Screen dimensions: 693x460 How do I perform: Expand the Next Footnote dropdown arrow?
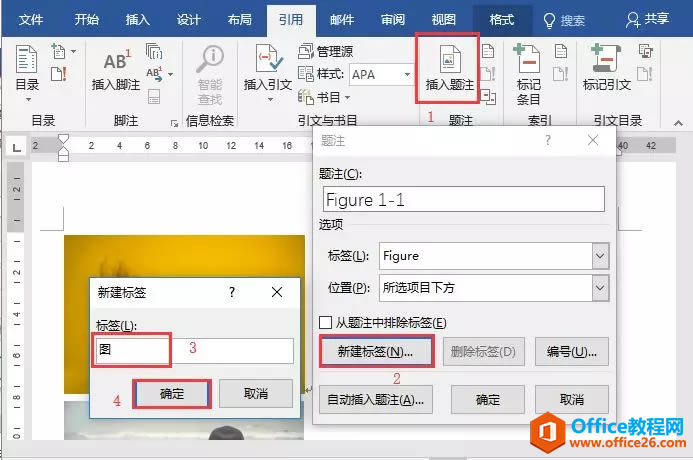(170, 74)
